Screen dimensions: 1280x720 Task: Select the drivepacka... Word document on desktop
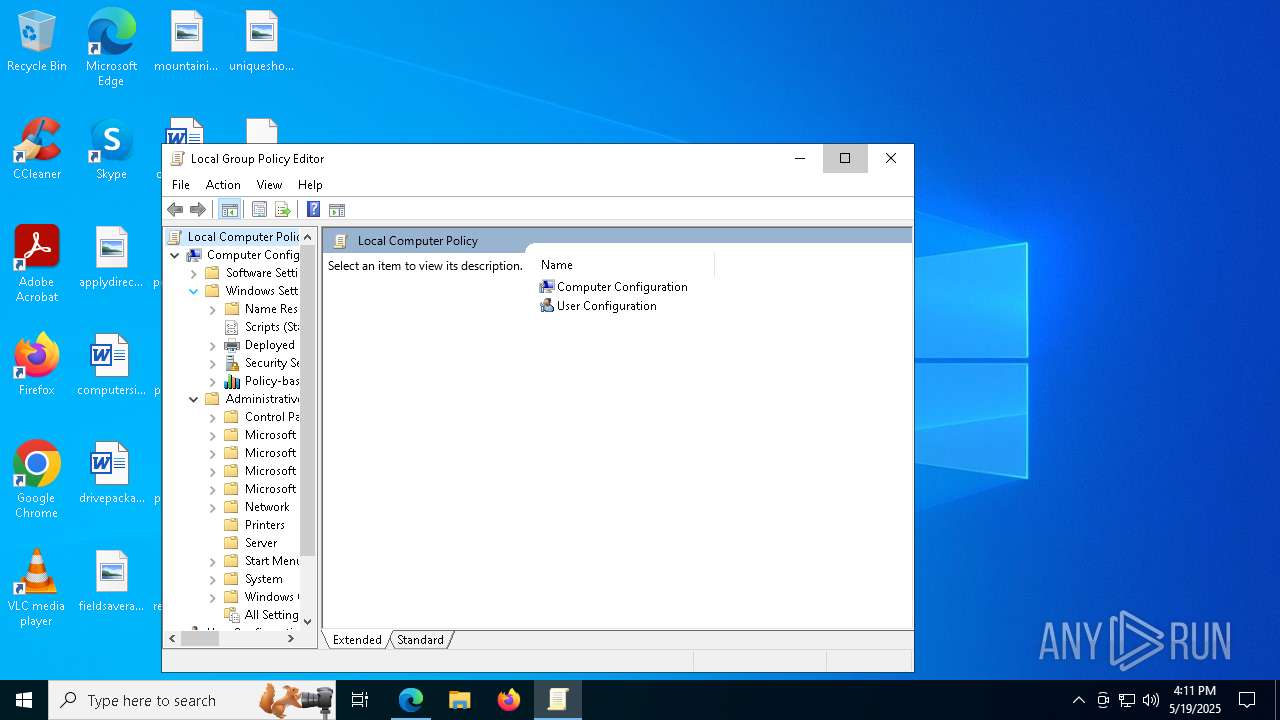point(111,472)
